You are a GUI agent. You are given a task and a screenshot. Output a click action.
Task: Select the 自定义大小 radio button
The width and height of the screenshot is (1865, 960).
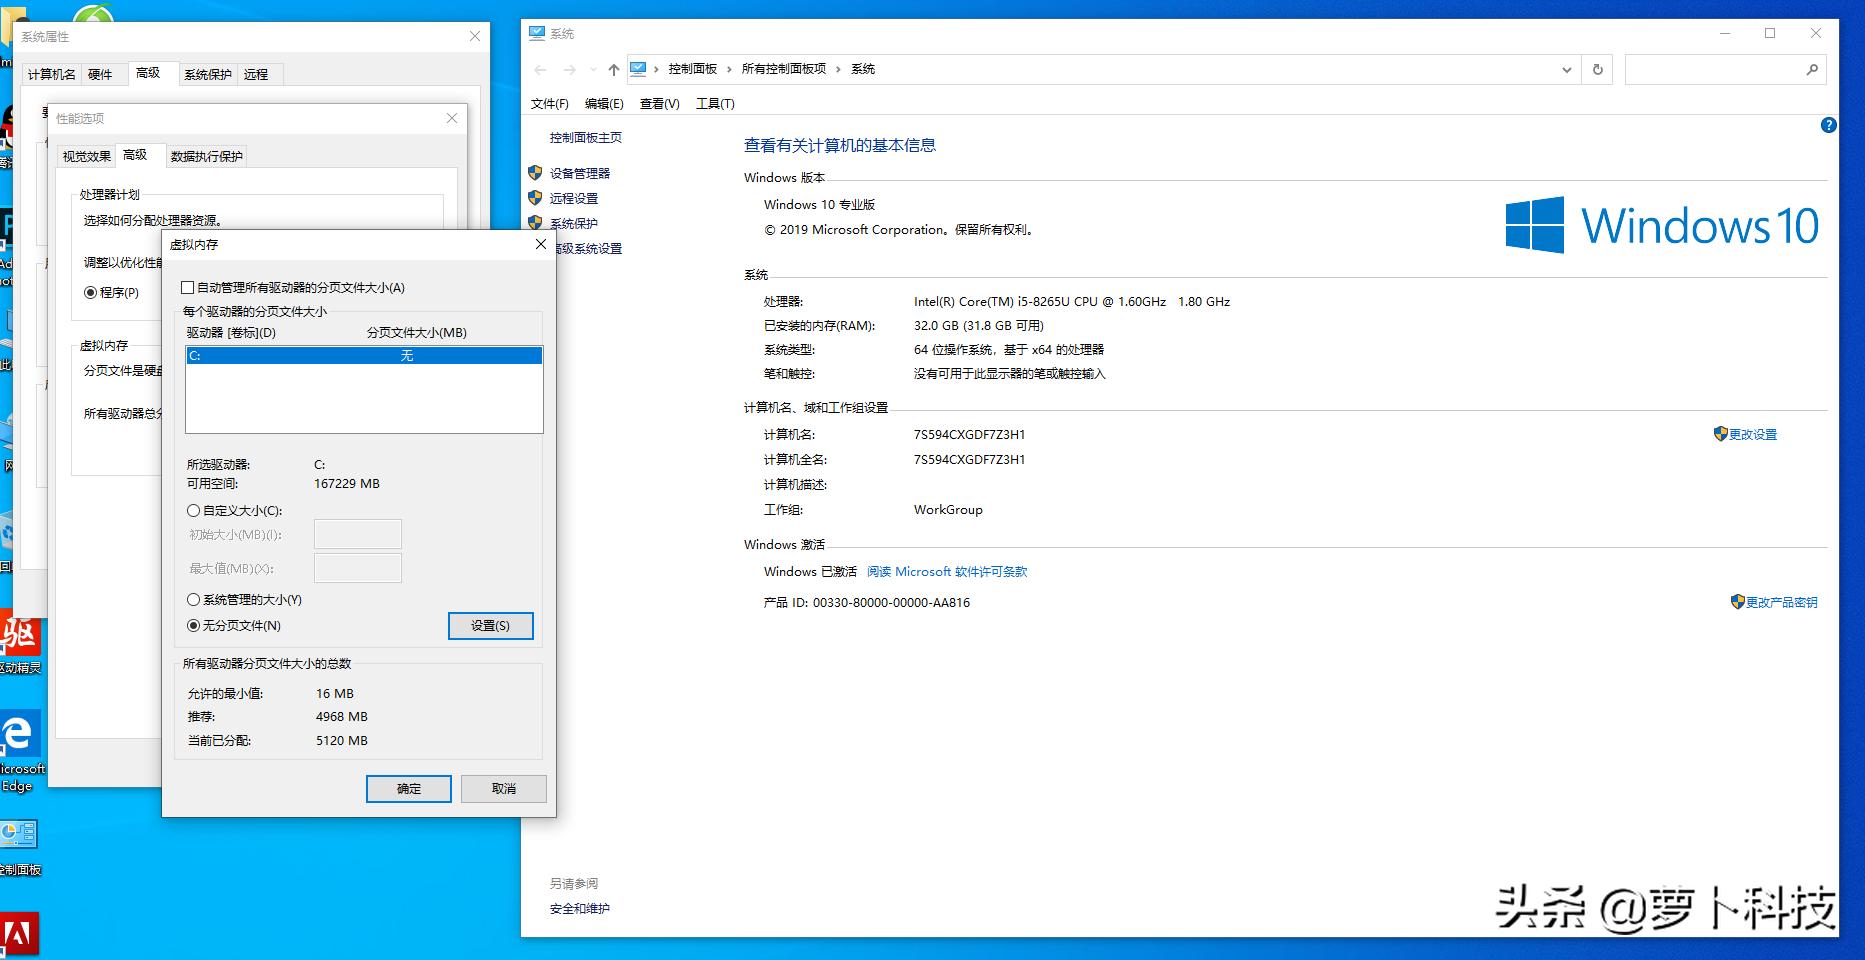click(x=194, y=511)
